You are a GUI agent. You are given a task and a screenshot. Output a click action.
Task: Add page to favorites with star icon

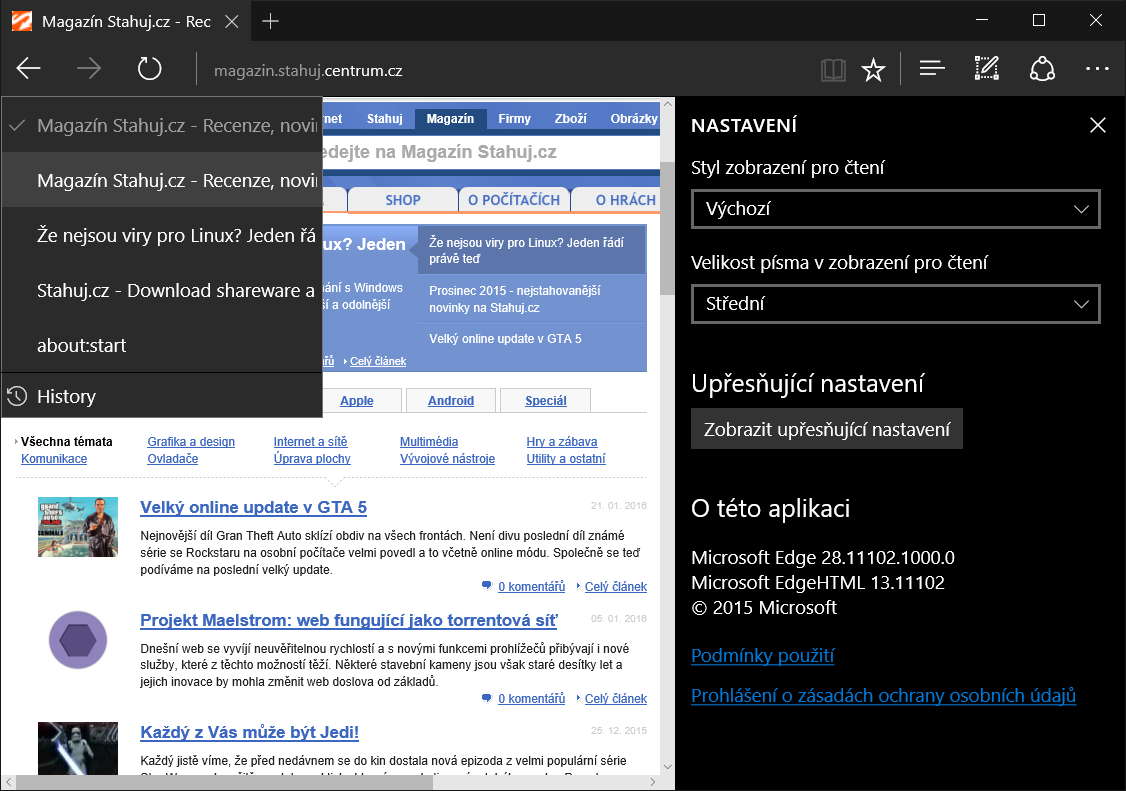click(x=873, y=70)
